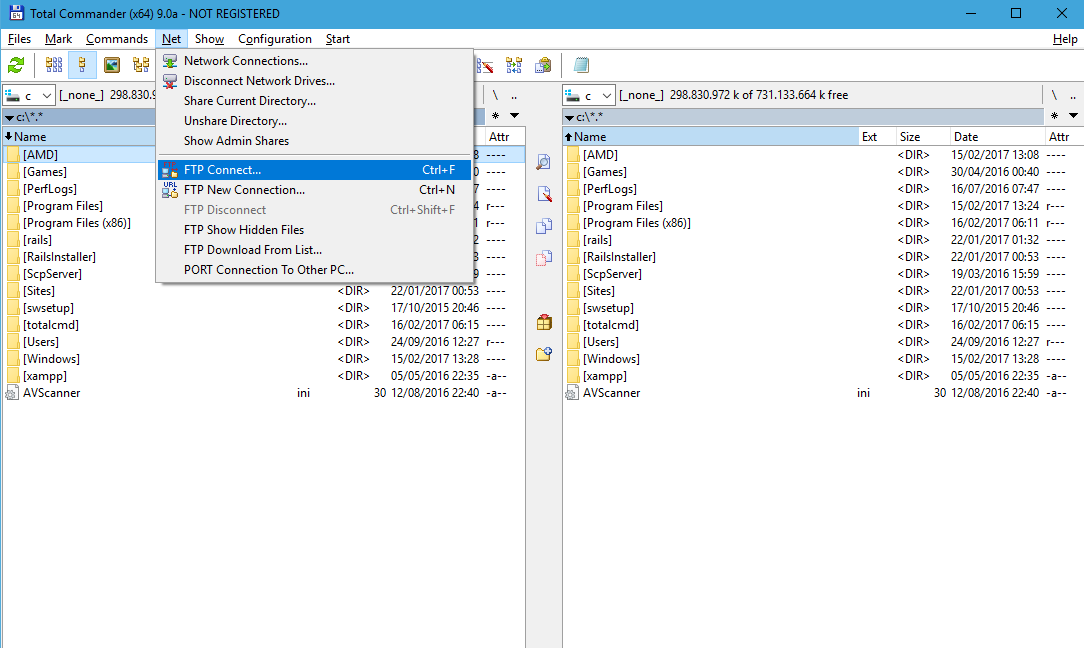Click the Network Connections menu icon
Image resolution: width=1084 pixels, height=648 pixels.
click(170, 61)
